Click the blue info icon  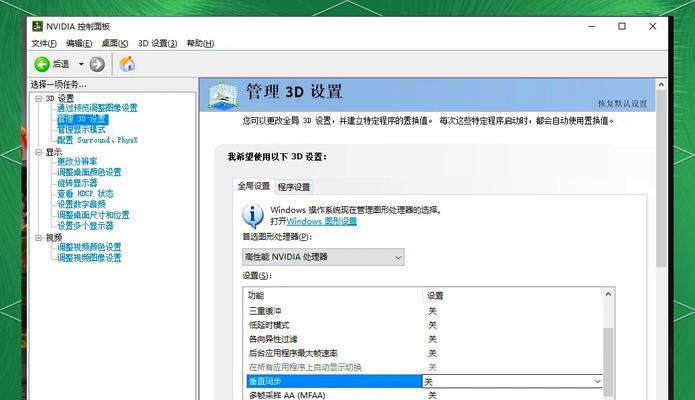tap(253, 216)
